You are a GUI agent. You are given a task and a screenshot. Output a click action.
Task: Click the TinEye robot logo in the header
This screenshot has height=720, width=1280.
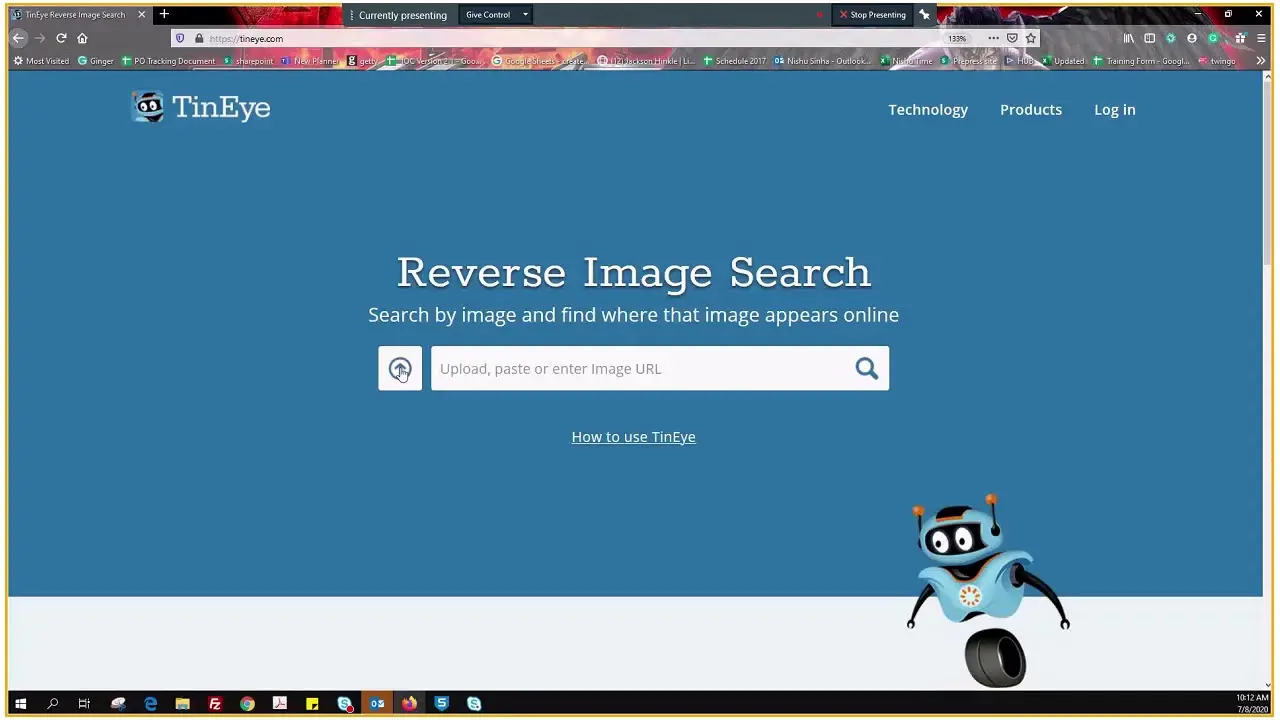pos(148,107)
